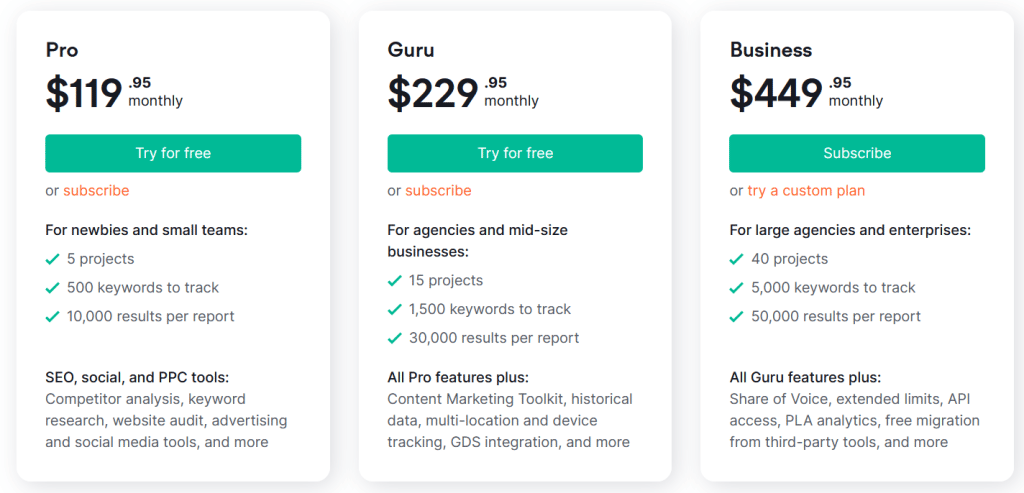Open the Pro plan subscribe link
This screenshot has height=493, width=1024.
tap(96, 191)
